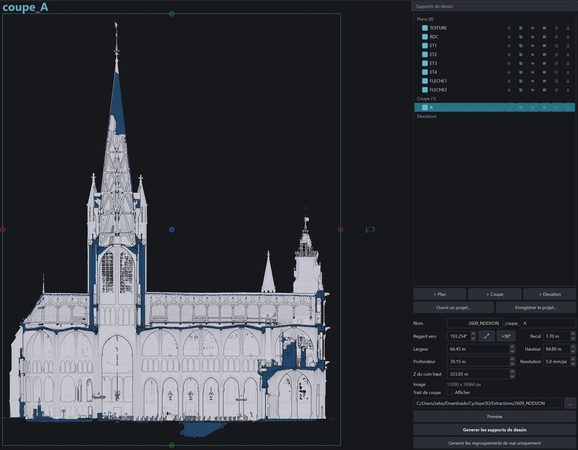The height and width of the screenshot is (450, 578).
Task: Select the RDC plan row
Action: [494, 37]
